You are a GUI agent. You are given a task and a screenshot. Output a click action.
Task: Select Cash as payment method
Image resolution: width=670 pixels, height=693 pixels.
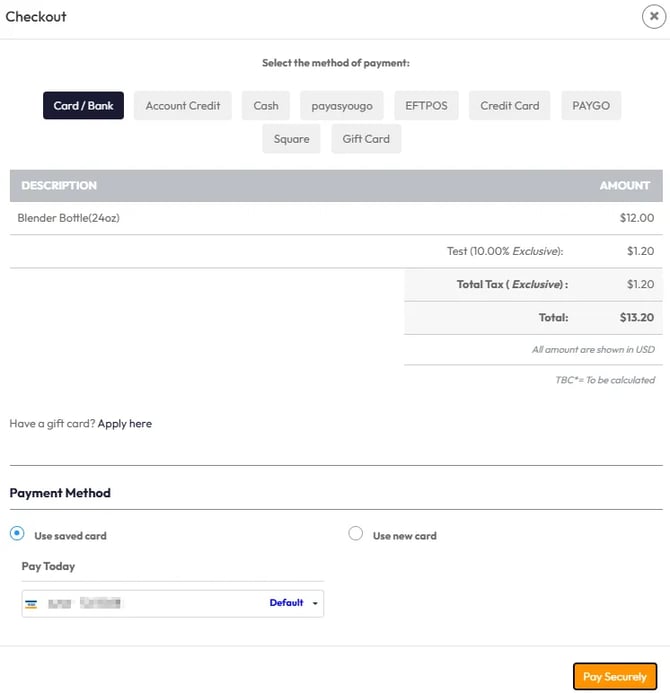[x=266, y=105]
